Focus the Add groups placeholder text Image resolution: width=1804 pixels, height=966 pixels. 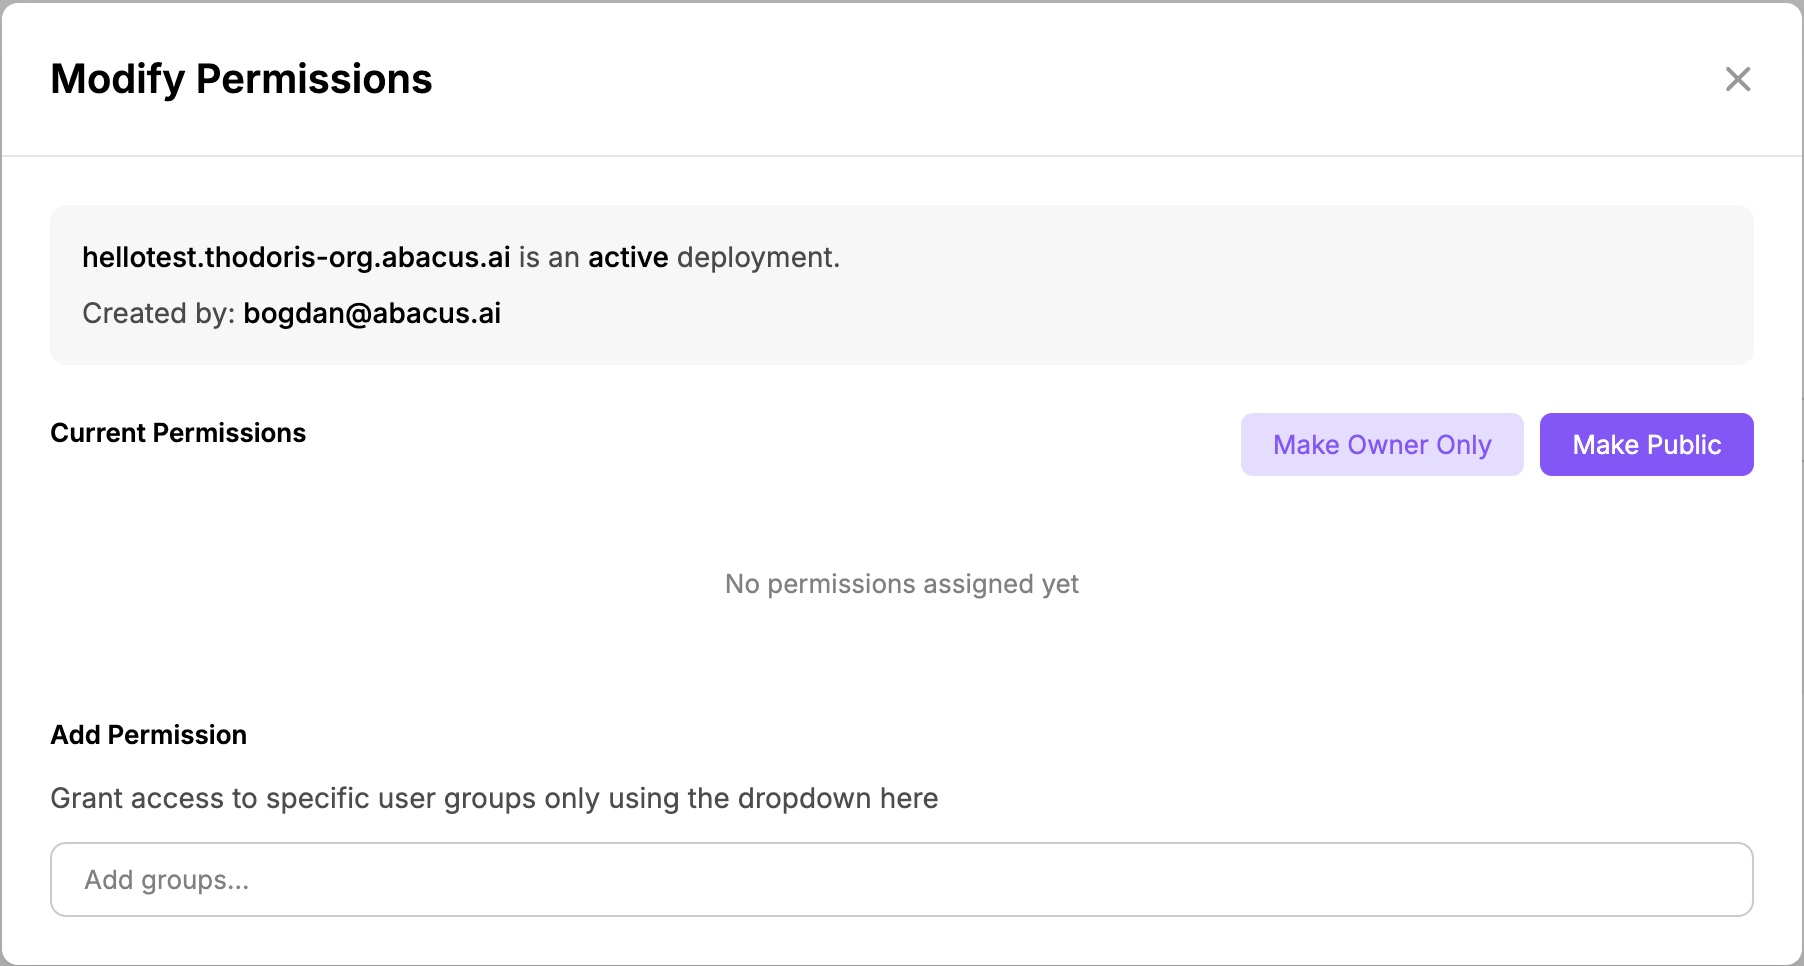tap(166, 880)
